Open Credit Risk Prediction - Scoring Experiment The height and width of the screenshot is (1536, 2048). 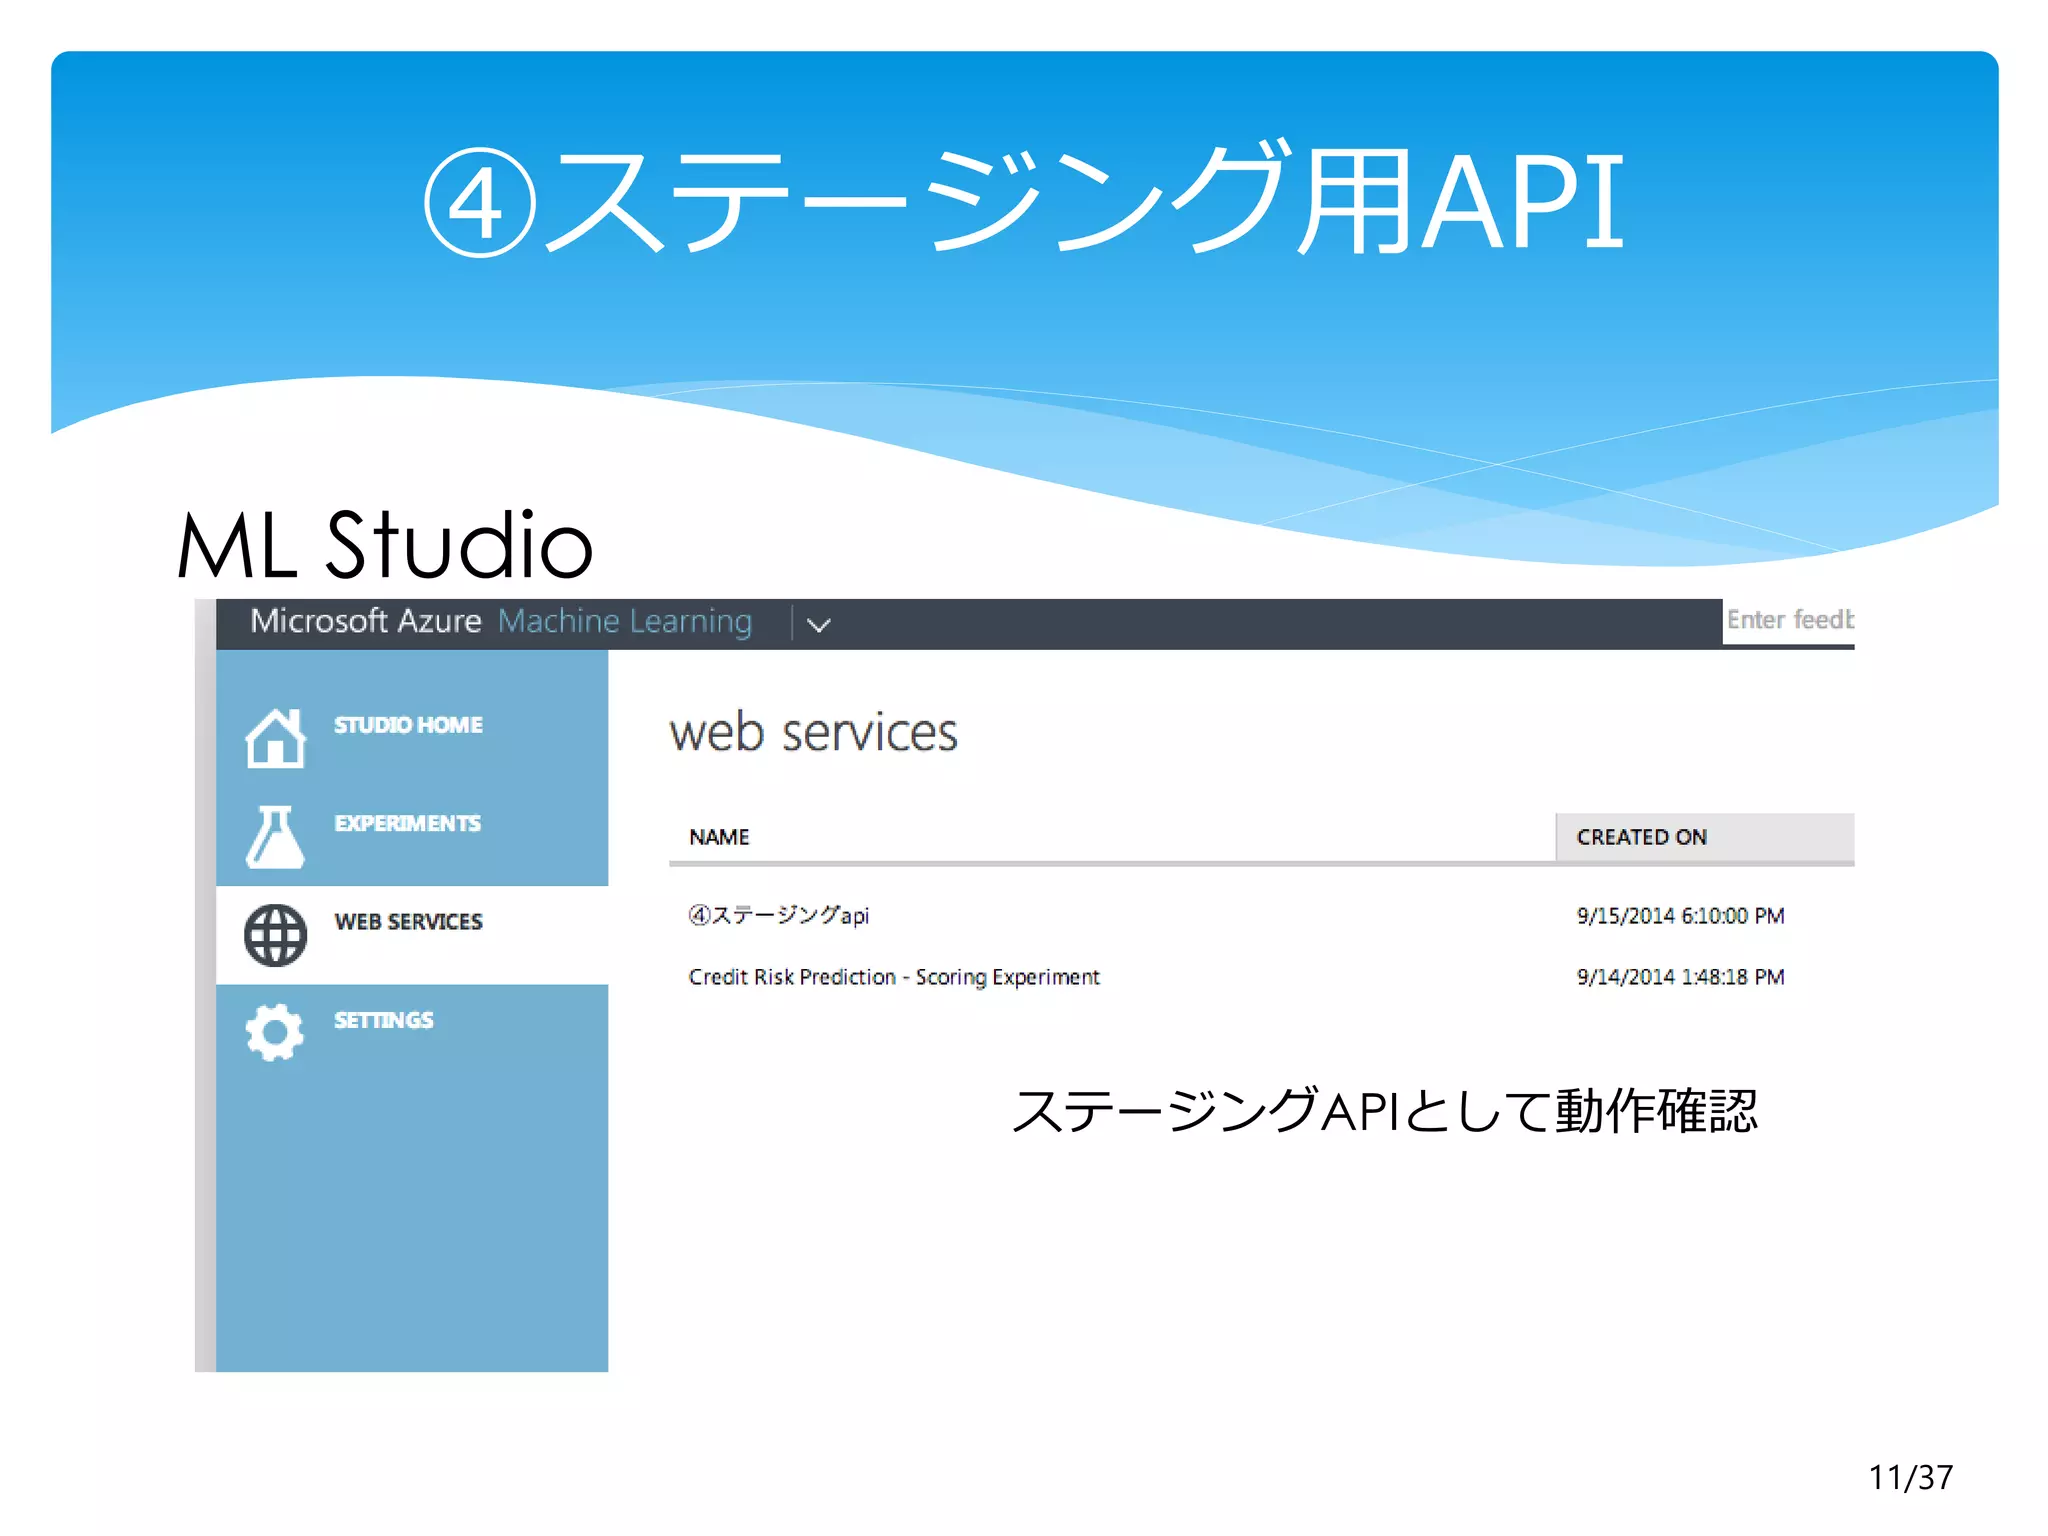[x=894, y=977]
